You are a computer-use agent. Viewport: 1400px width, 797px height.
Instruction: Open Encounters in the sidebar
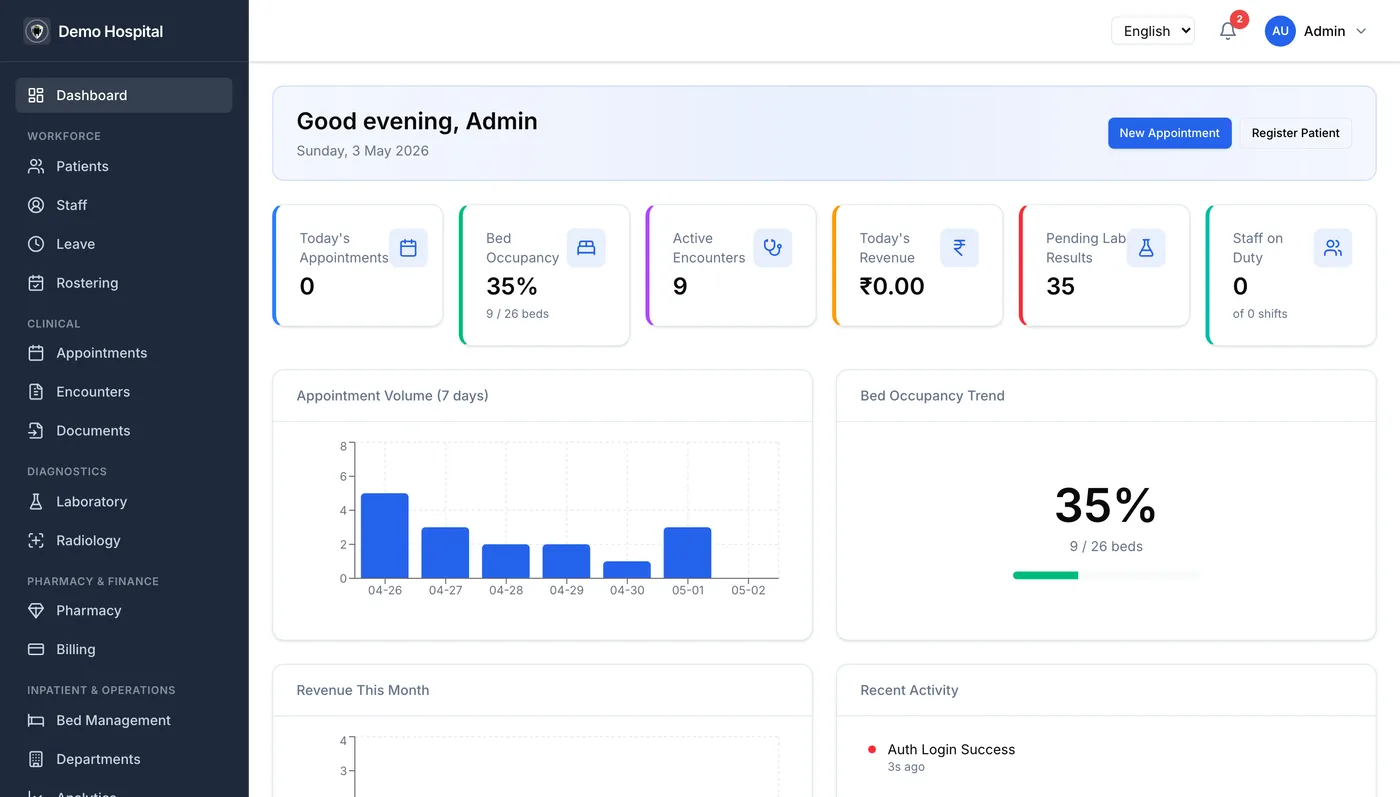click(x=124, y=392)
